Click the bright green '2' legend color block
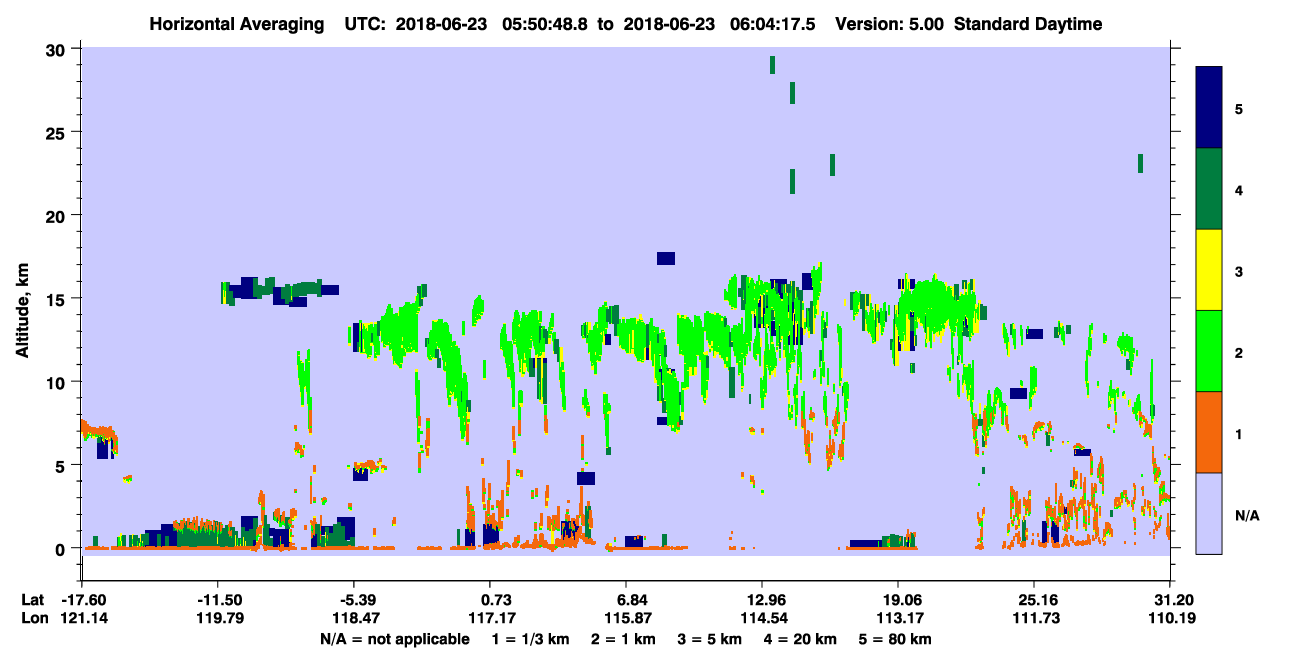Screen dimensions: 1300x667 pos(1209,351)
